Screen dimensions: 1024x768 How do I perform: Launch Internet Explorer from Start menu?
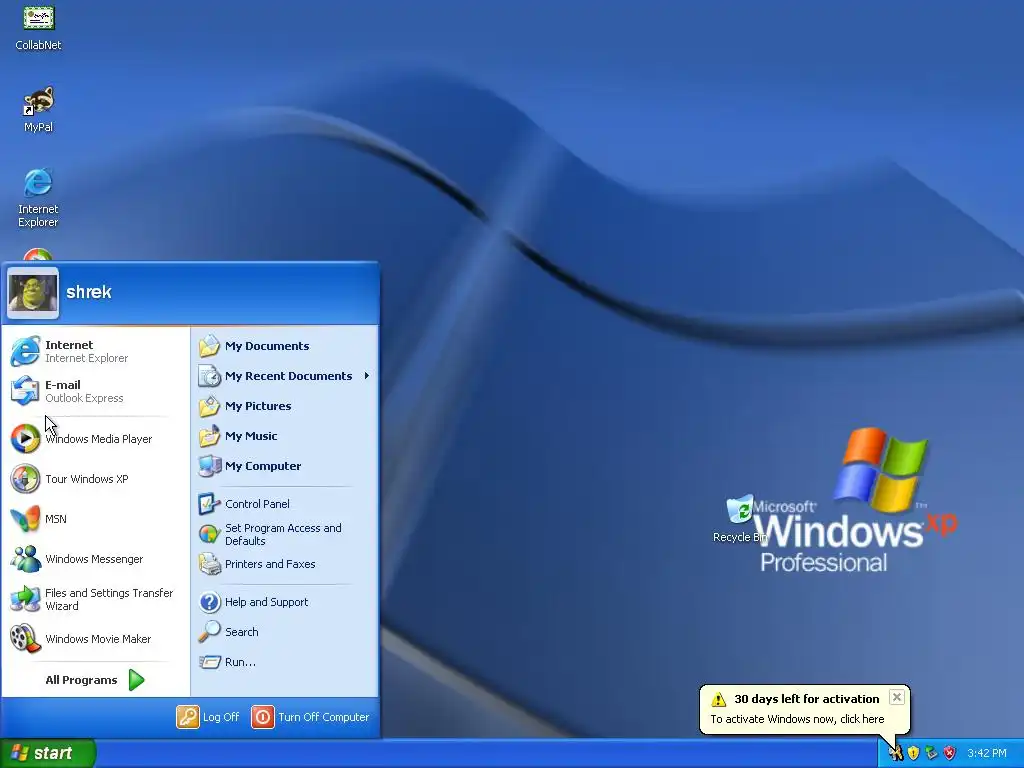click(x=95, y=351)
